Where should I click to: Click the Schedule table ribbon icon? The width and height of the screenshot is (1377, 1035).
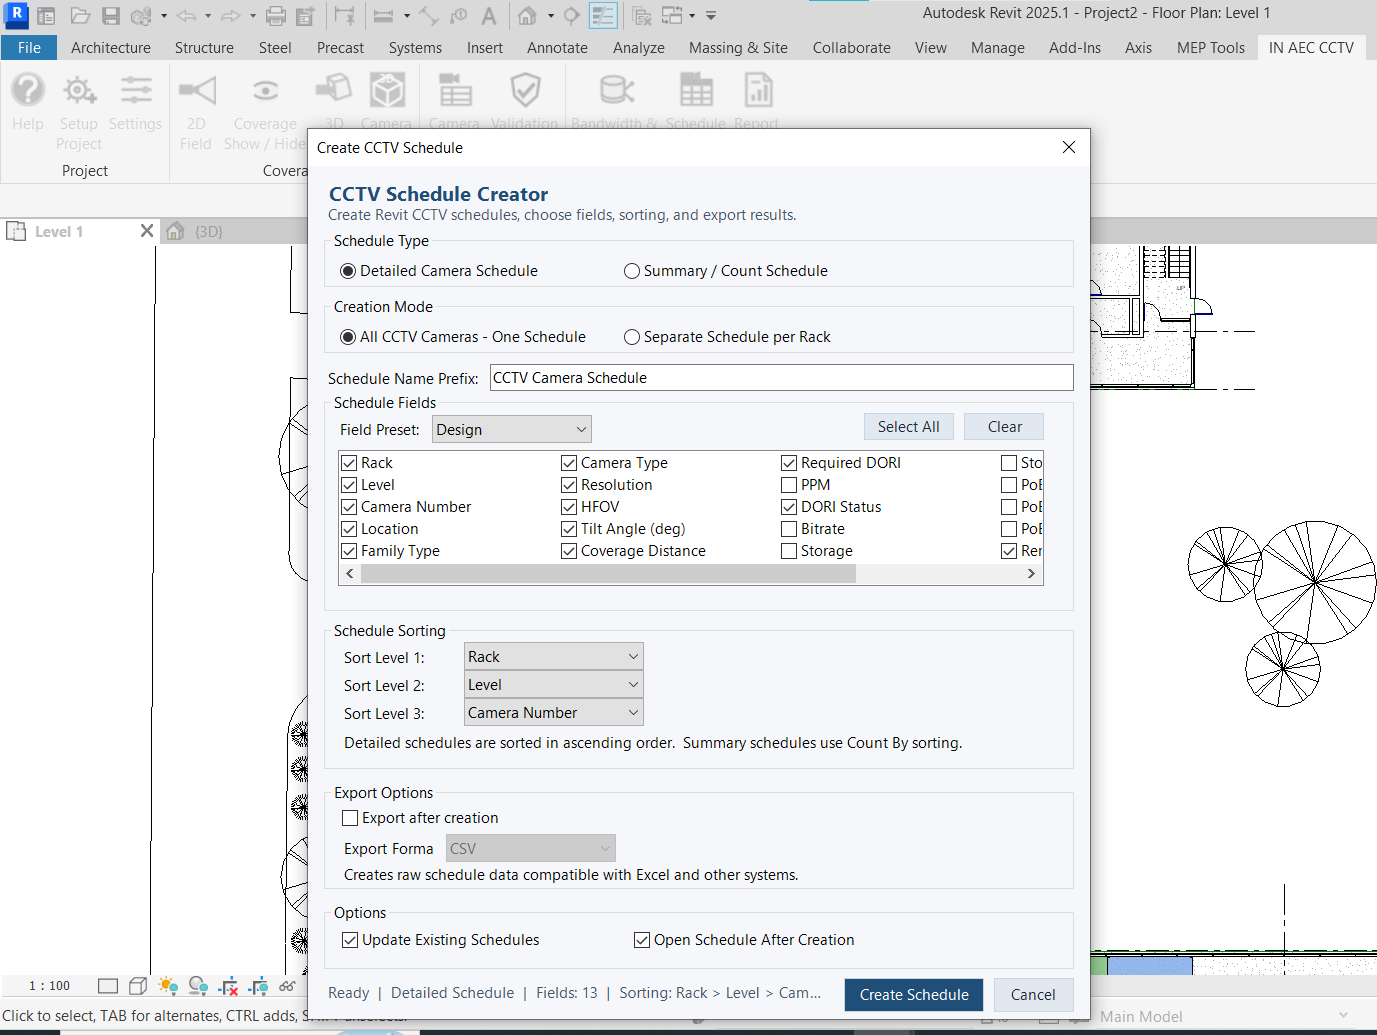696,91
